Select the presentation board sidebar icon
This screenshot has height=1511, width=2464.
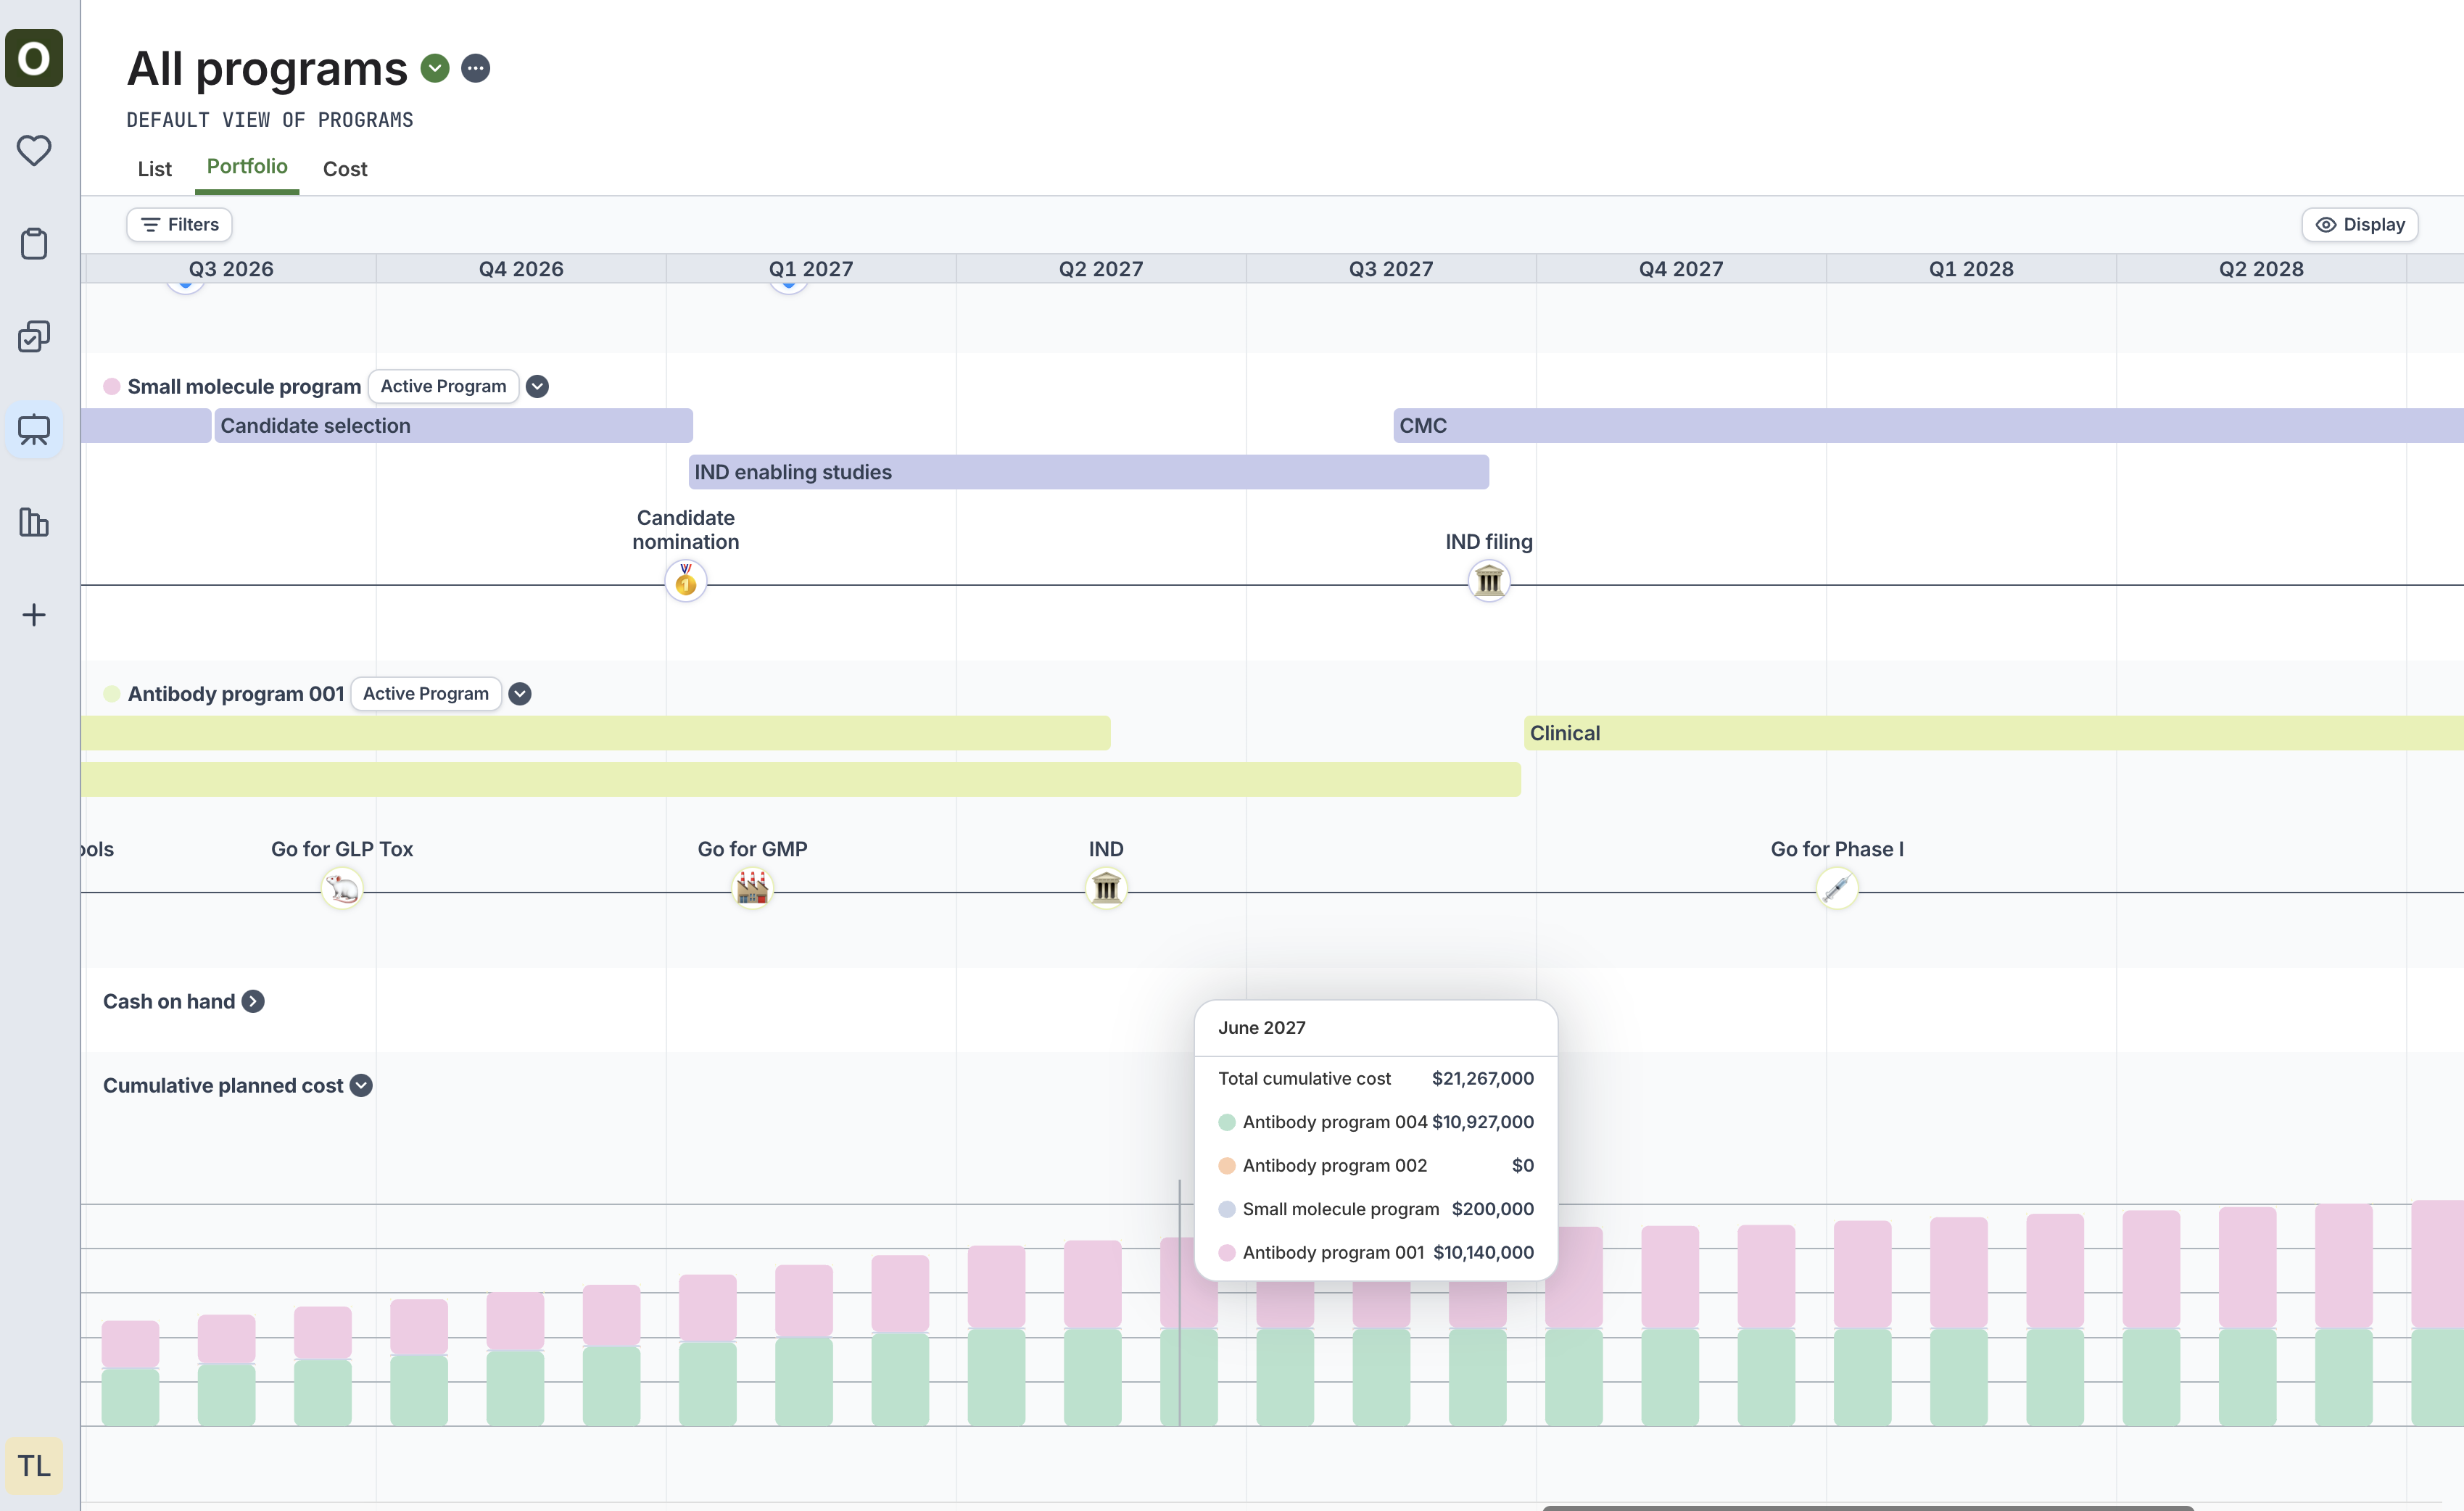tap(34, 430)
